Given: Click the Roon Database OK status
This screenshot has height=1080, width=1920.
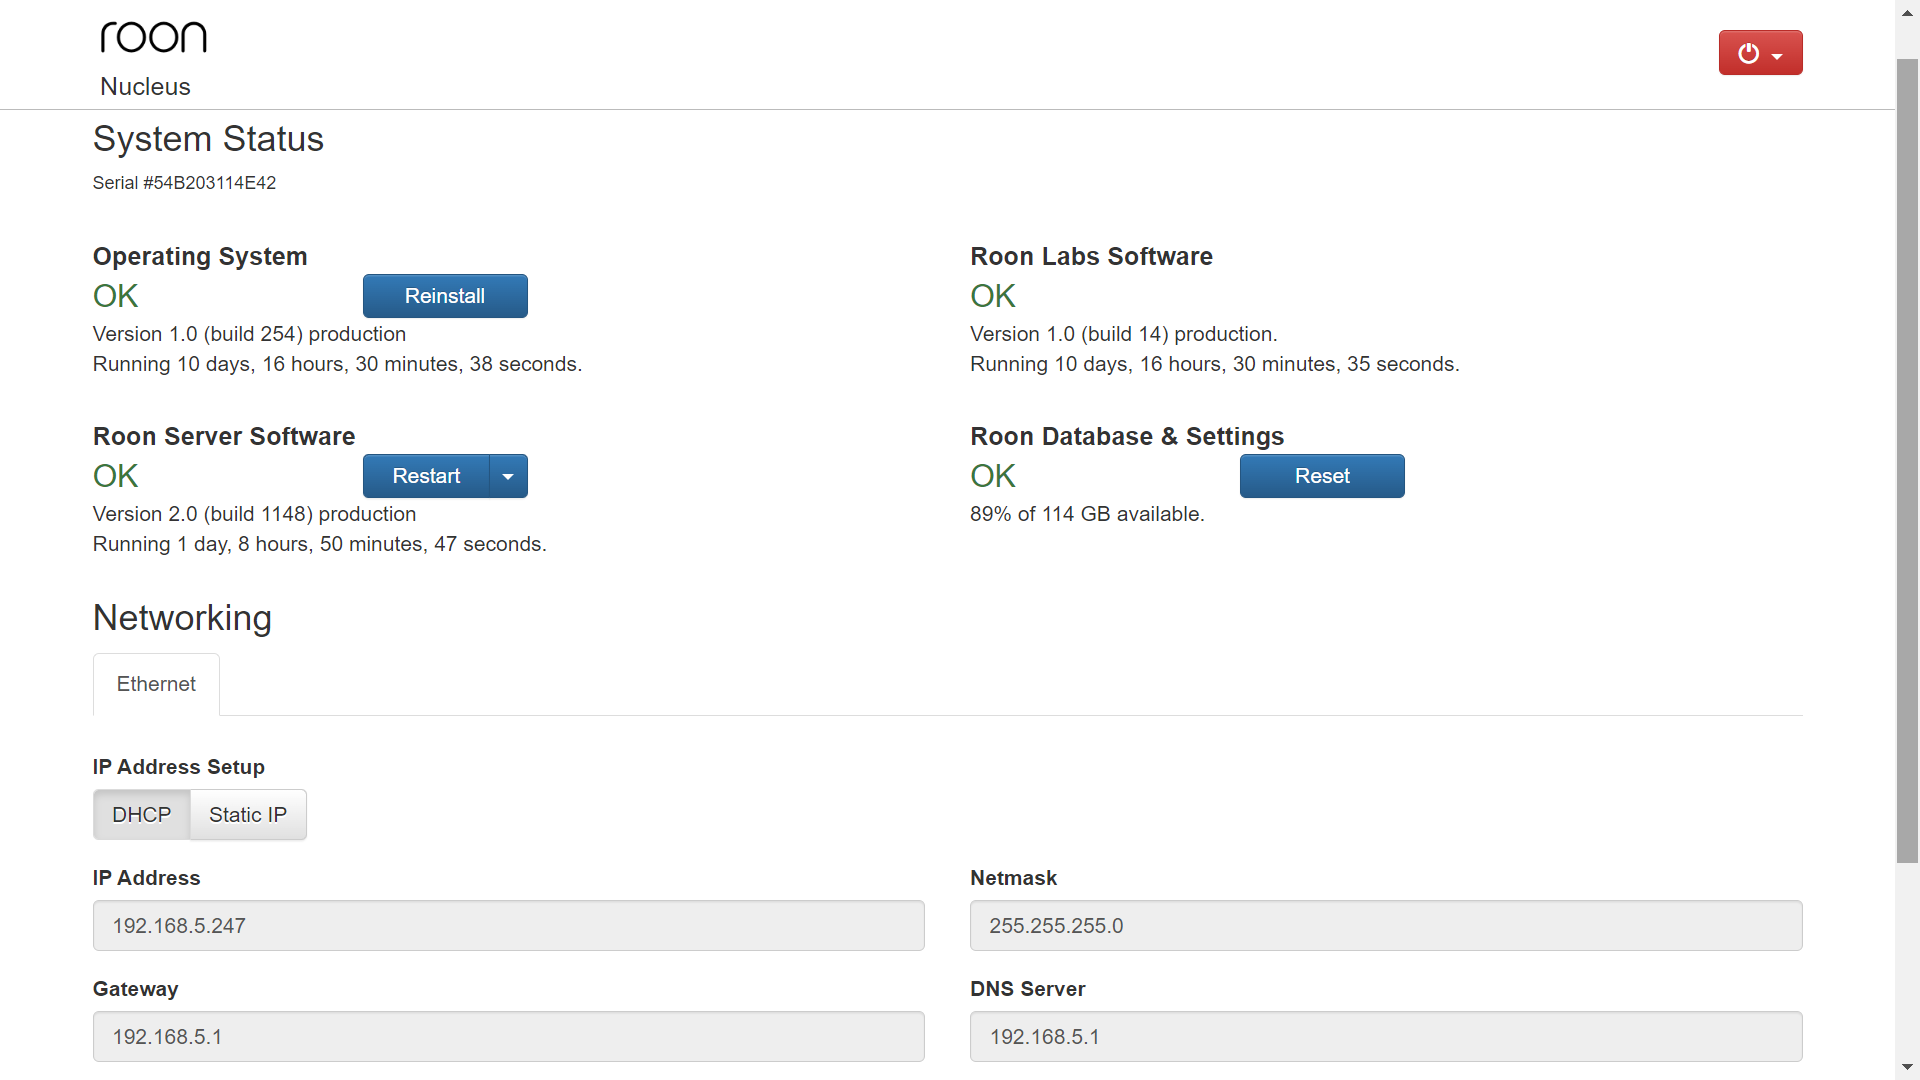Looking at the screenshot, I should pyautogui.click(x=993, y=476).
